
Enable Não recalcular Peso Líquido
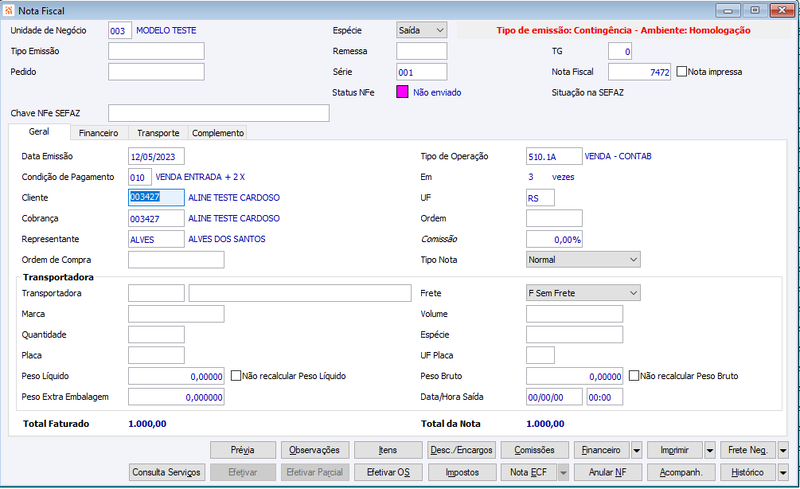(x=236, y=376)
